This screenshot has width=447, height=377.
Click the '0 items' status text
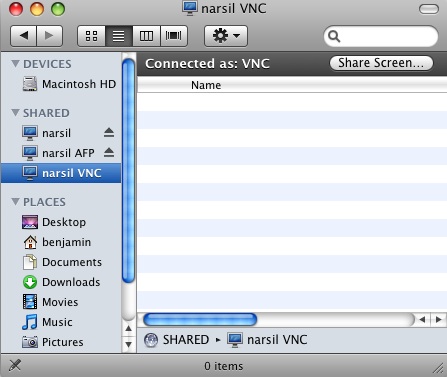click(224, 366)
